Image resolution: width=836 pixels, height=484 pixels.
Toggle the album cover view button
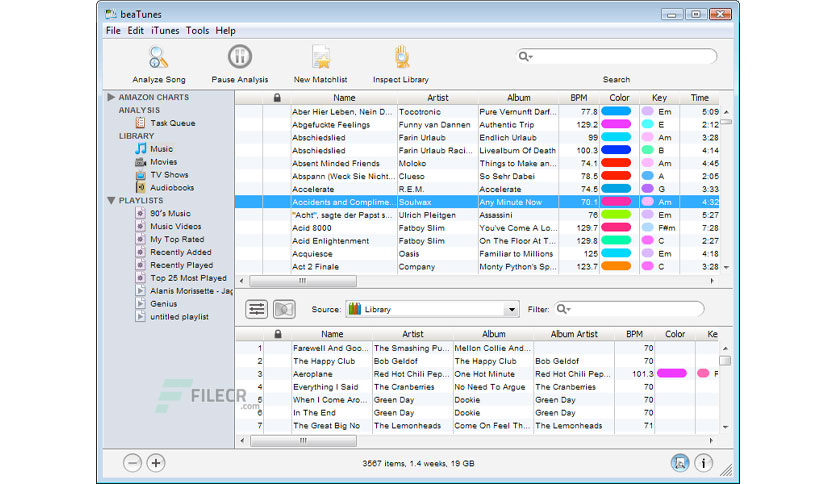click(284, 309)
